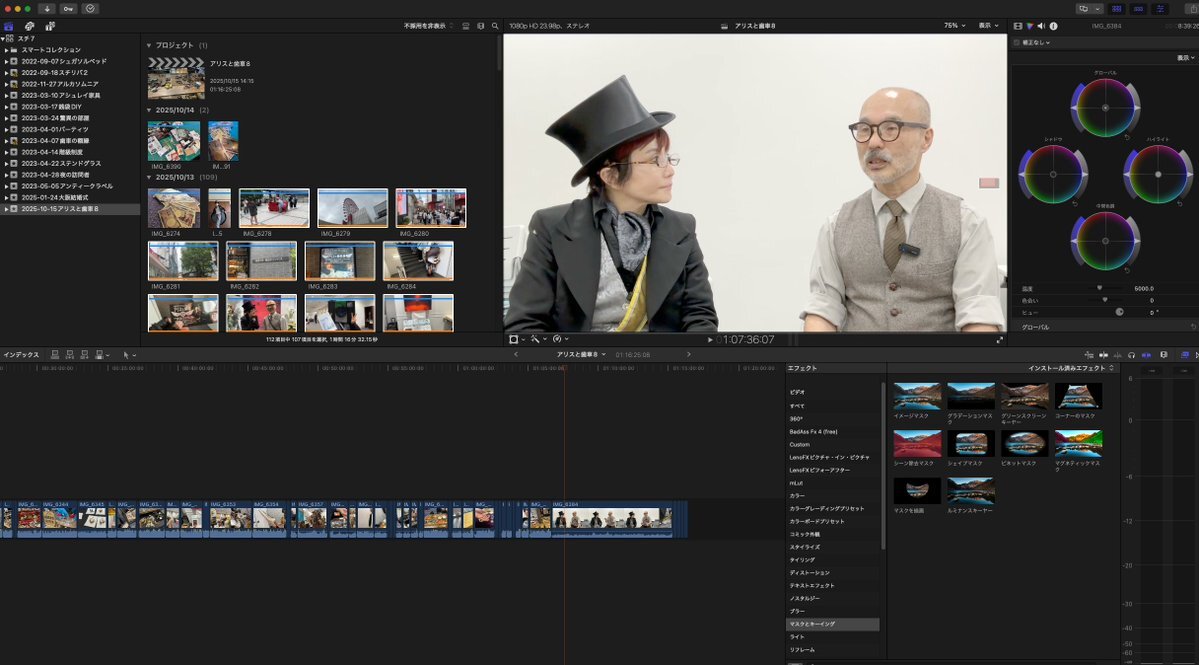Select the ブラー effects category
The width and height of the screenshot is (1199, 665).
coord(797,611)
